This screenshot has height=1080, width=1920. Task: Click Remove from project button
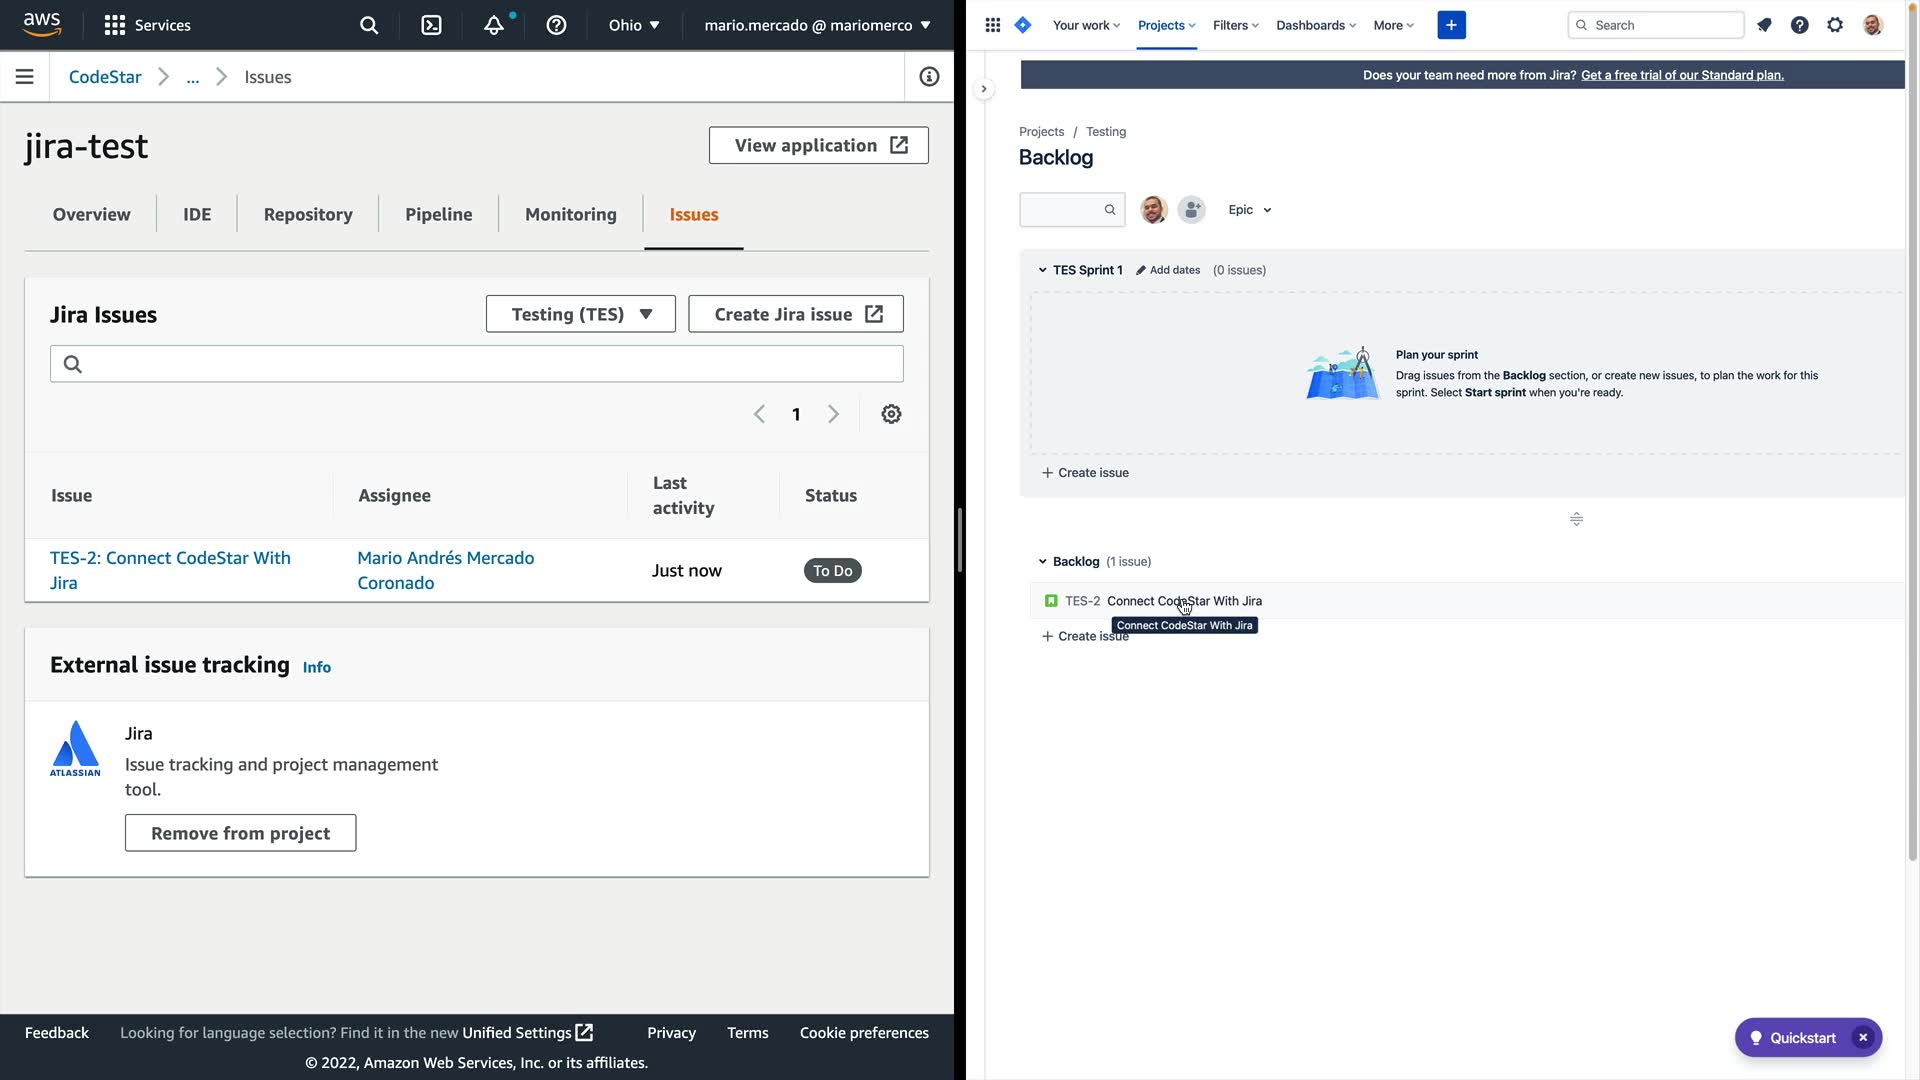pos(240,833)
